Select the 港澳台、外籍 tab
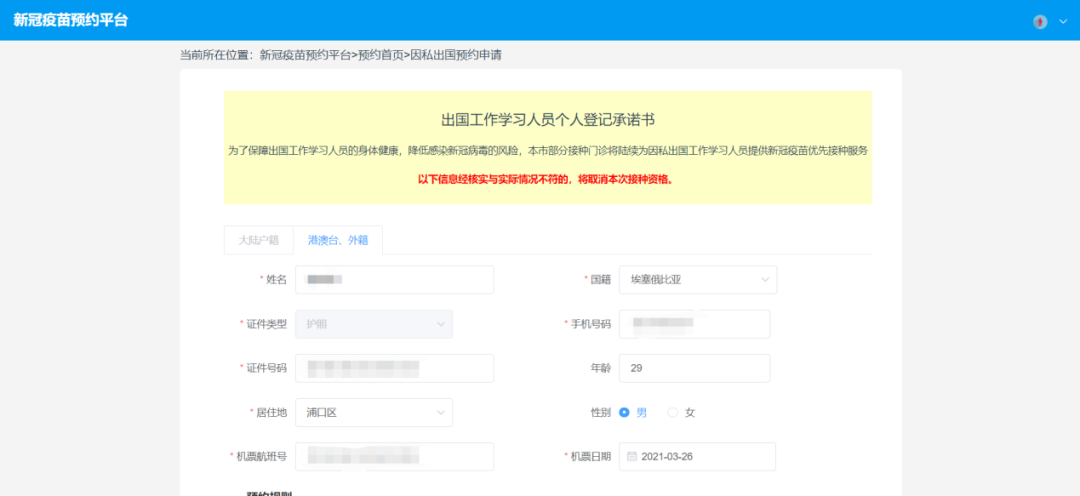Image resolution: width=1080 pixels, height=496 pixels. click(338, 240)
